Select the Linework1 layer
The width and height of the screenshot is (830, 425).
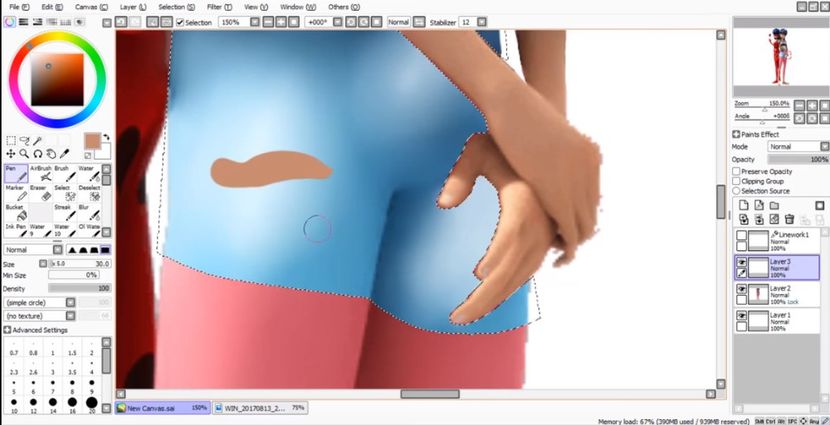point(790,239)
